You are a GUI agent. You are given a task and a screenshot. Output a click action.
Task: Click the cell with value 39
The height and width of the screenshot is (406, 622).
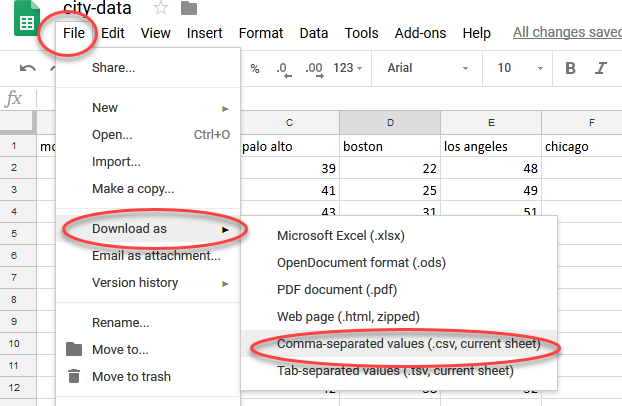[x=290, y=168]
